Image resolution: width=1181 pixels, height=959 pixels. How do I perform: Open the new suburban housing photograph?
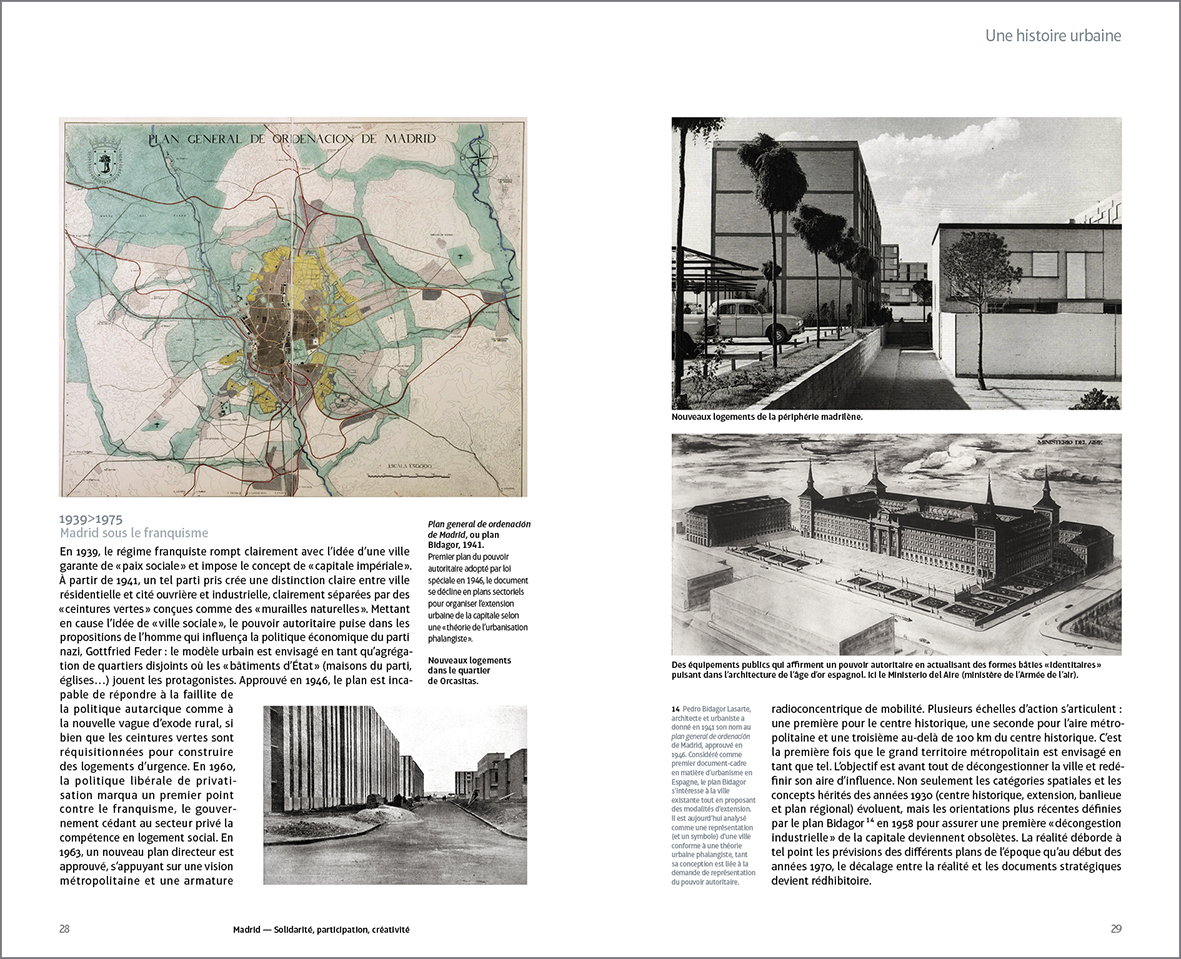[x=896, y=263]
